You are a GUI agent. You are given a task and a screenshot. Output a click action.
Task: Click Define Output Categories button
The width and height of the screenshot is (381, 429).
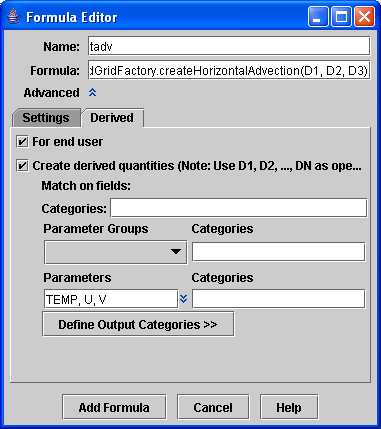coord(138,324)
